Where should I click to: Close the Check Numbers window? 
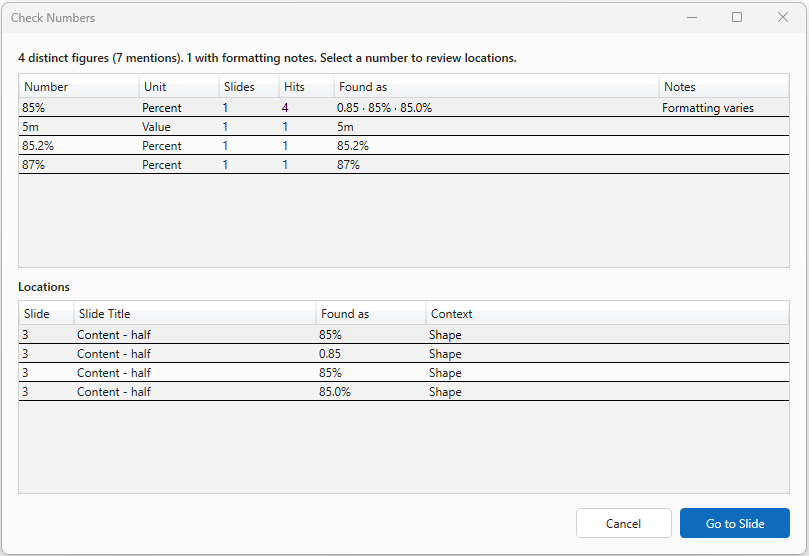point(783,17)
